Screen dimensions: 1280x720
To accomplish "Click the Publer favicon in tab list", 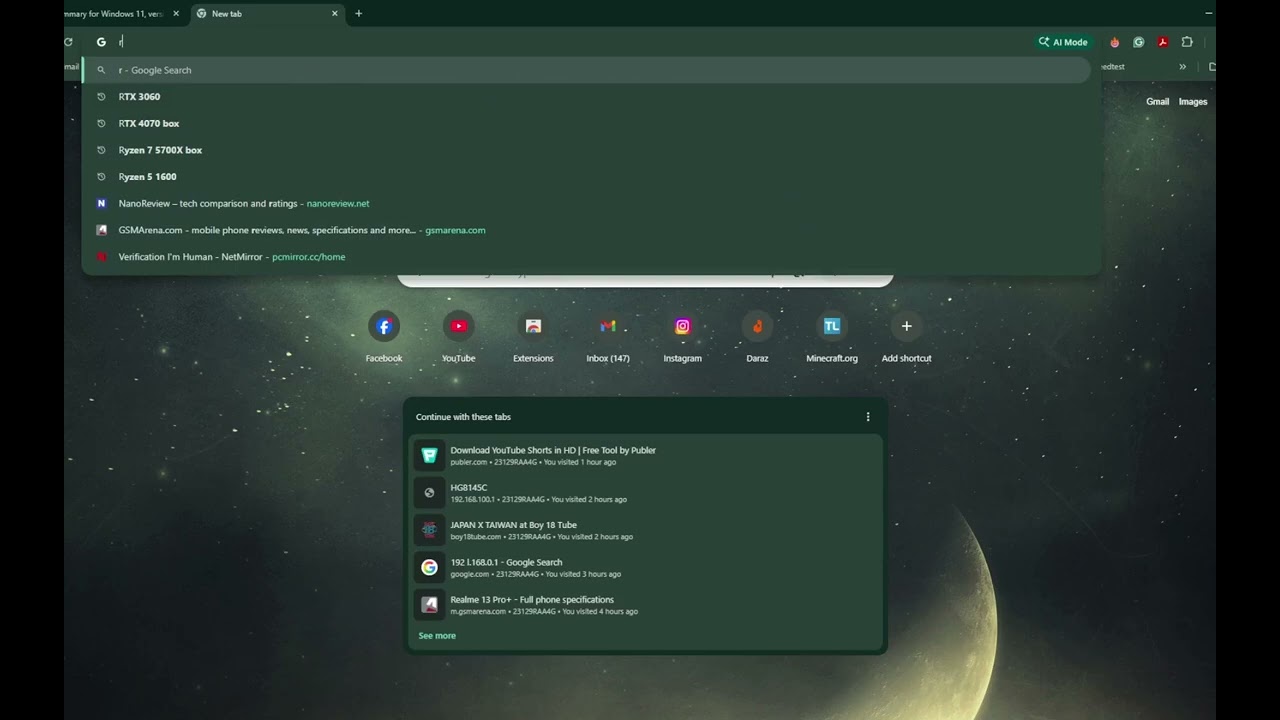I will click(x=429, y=456).
